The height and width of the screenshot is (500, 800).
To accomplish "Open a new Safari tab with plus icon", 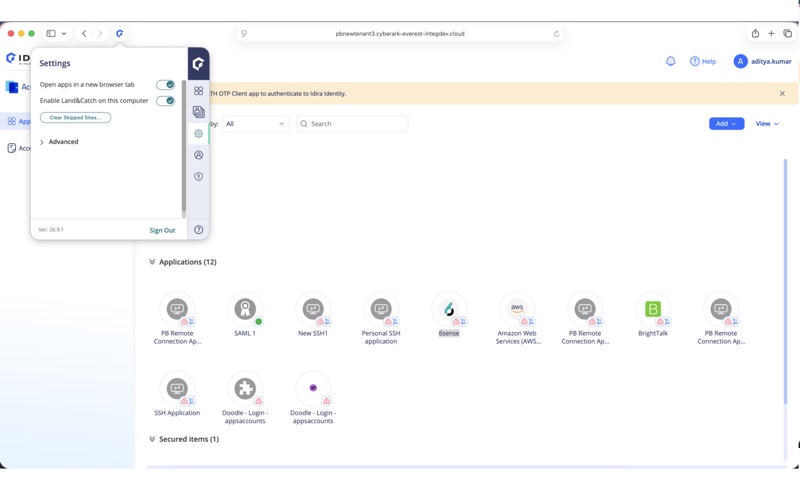I will pos(771,33).
